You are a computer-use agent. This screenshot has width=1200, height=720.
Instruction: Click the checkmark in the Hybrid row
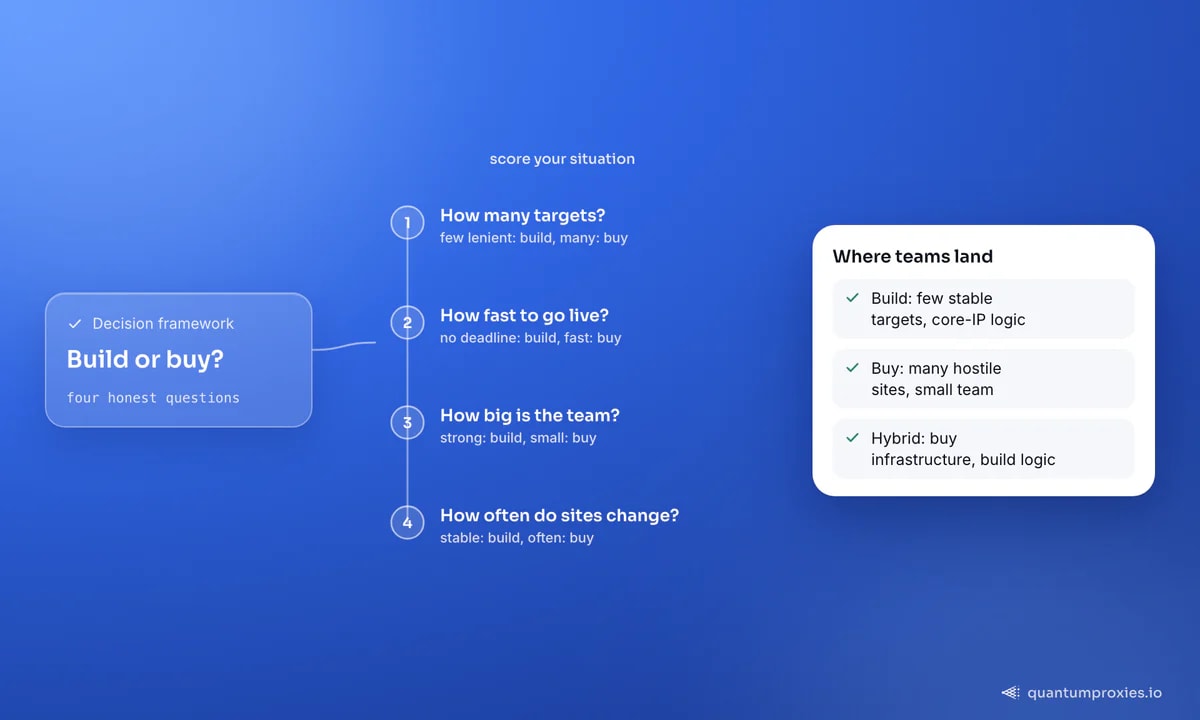click(853, 438)
